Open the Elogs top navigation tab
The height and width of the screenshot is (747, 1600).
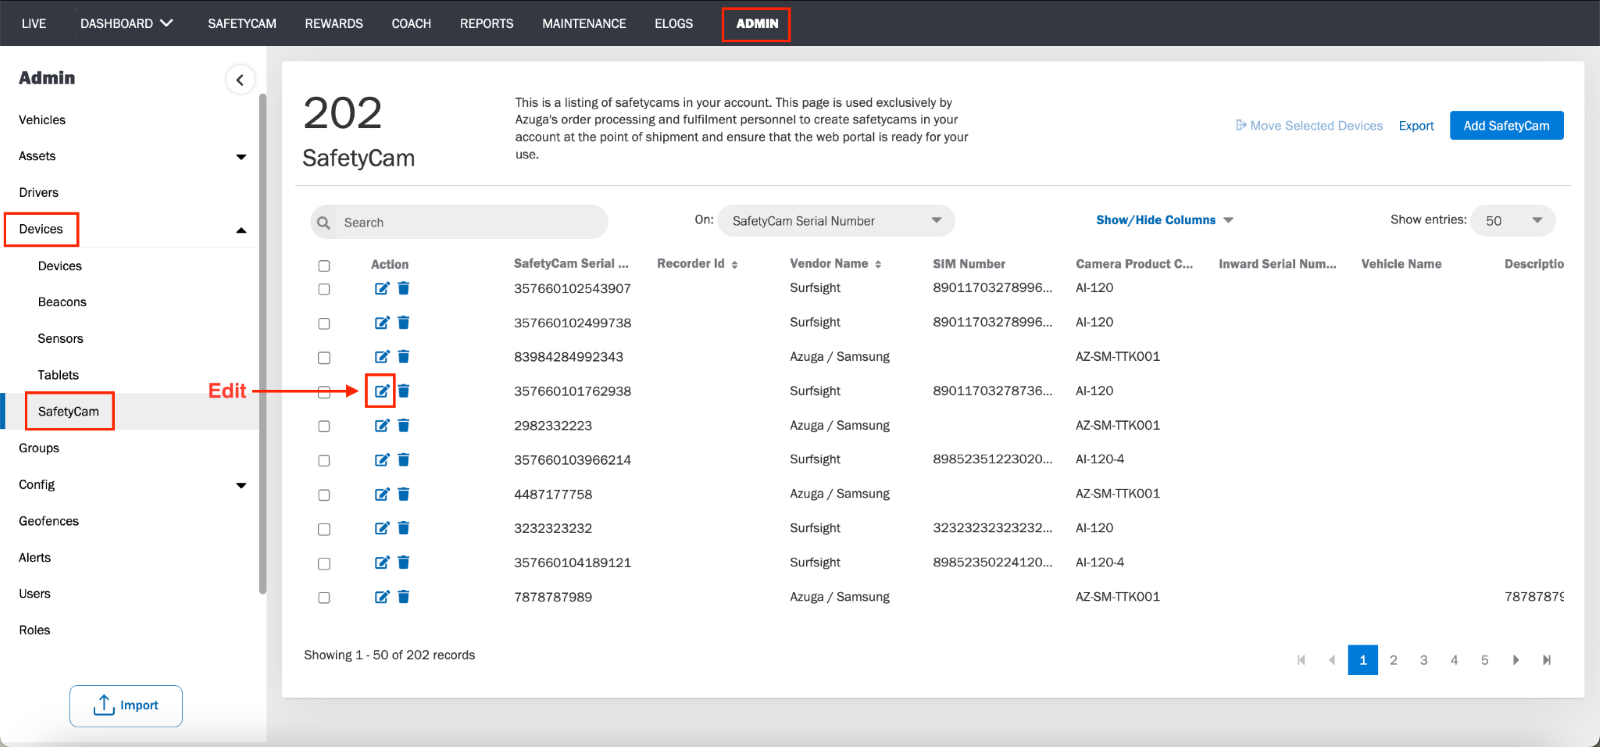click(x=674, y=23)
